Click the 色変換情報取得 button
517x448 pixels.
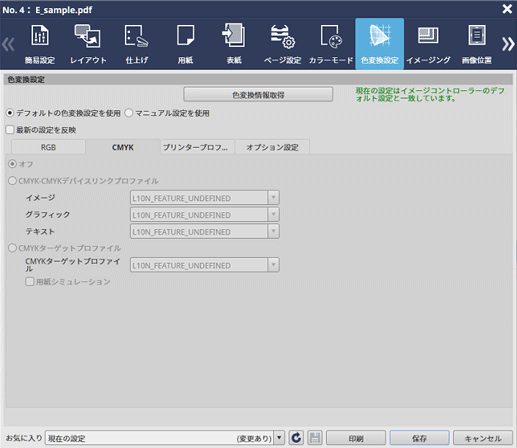click(258, 95)
